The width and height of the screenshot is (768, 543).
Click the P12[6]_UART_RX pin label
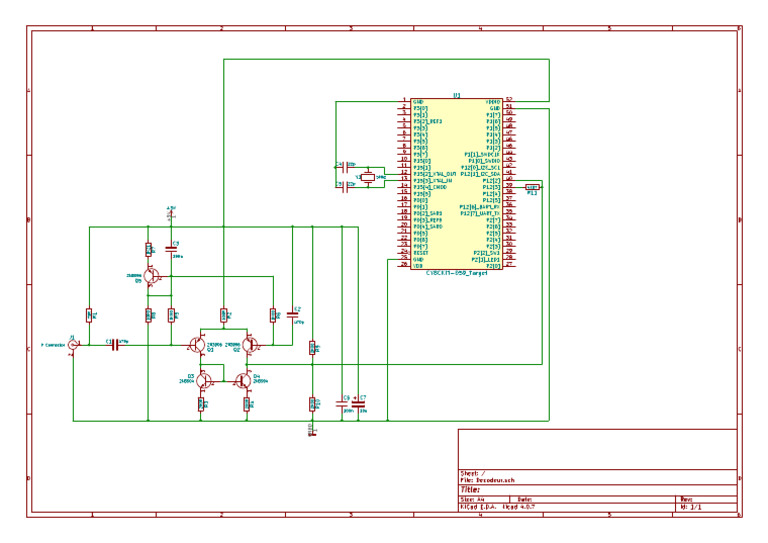pos(480,207)
